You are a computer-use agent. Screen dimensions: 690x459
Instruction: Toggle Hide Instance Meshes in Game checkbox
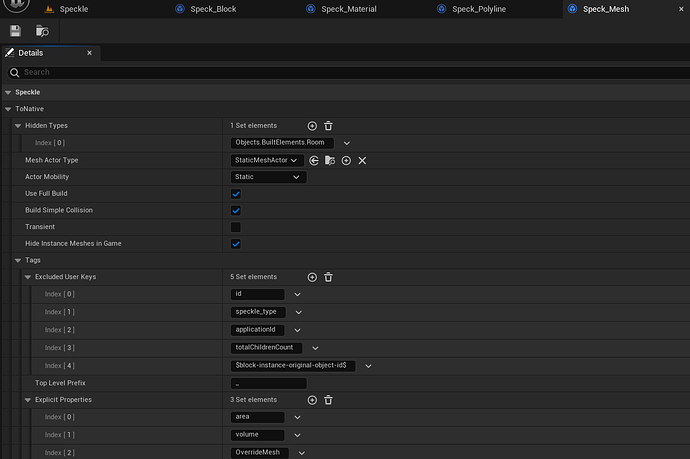236,244
